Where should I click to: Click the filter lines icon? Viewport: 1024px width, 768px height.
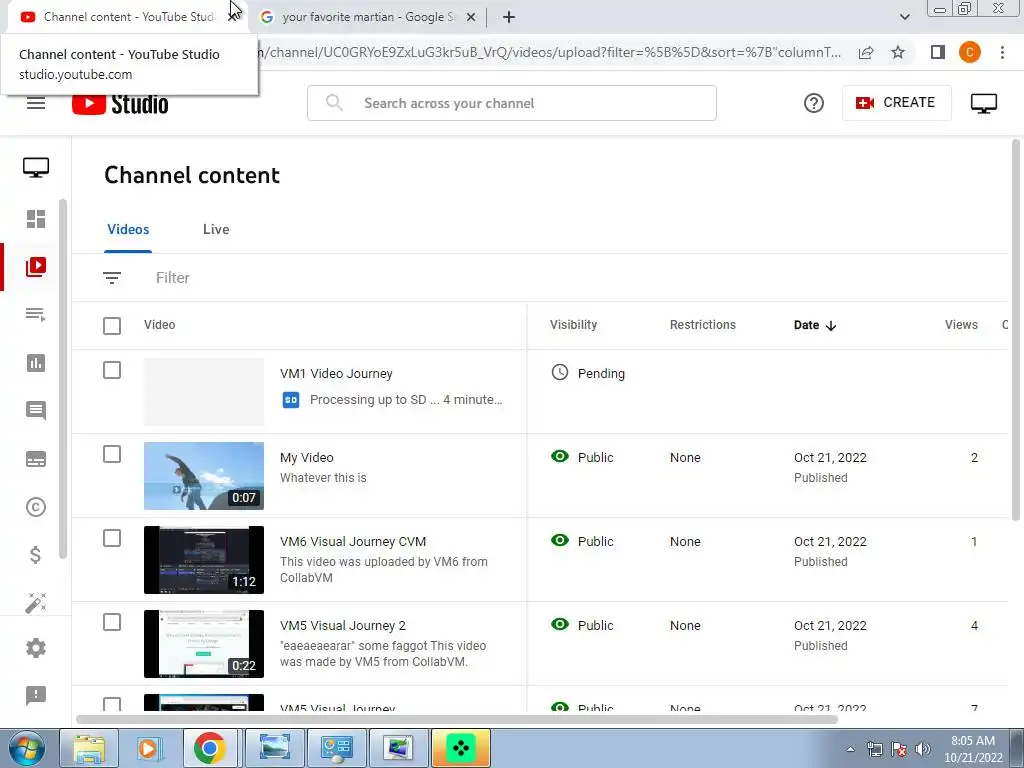coord(112,278)
